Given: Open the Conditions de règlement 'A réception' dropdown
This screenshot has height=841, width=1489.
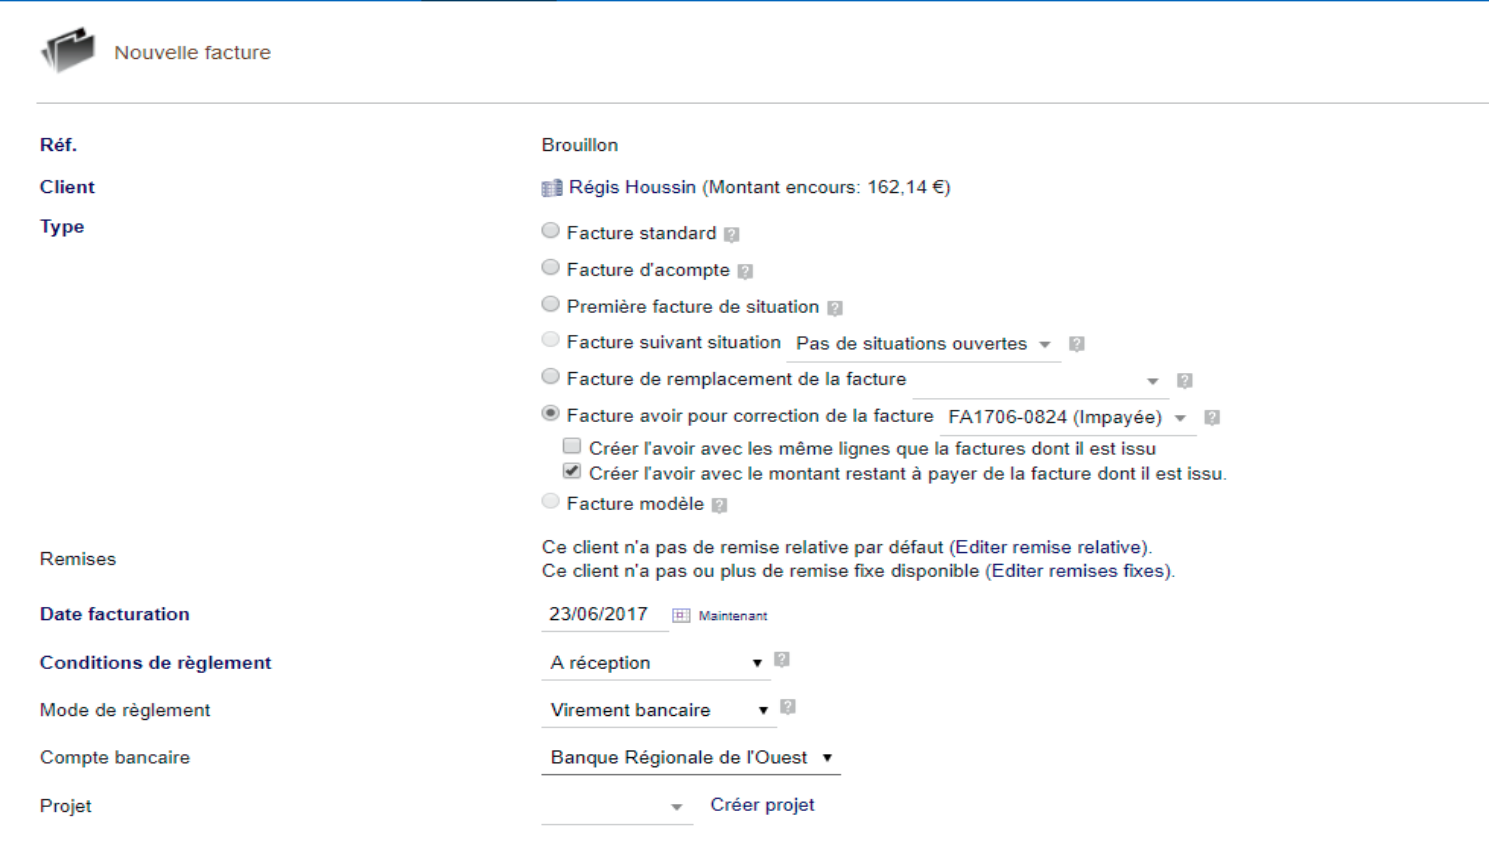Looking at the screenshot, I should (x=656, y=663).
